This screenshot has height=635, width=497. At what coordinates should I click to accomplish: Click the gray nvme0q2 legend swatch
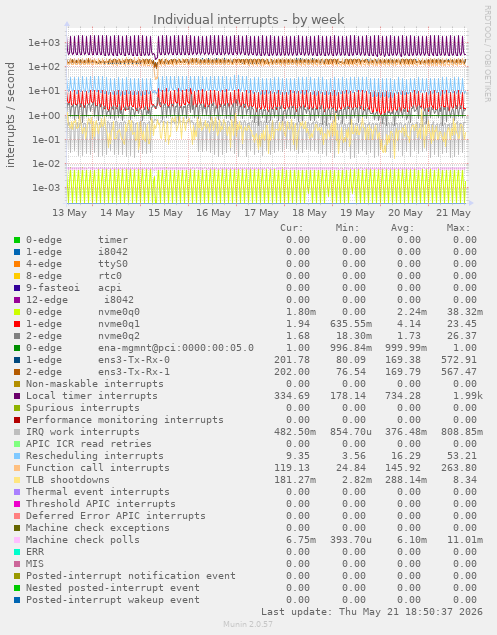(x=17, y=336)
